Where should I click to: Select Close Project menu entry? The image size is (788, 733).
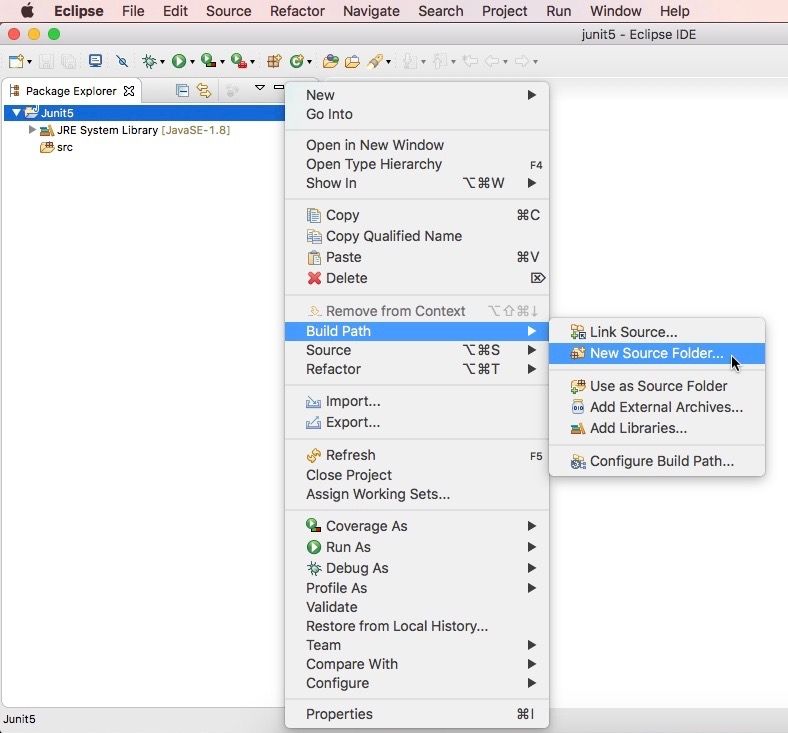click(417, 475)
